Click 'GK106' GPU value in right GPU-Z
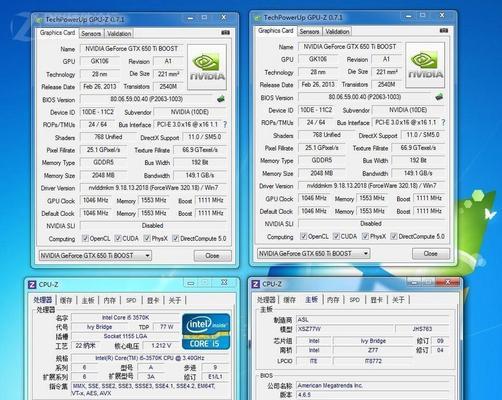The width and height of the screenshot is (502, 400). point(318,59)
